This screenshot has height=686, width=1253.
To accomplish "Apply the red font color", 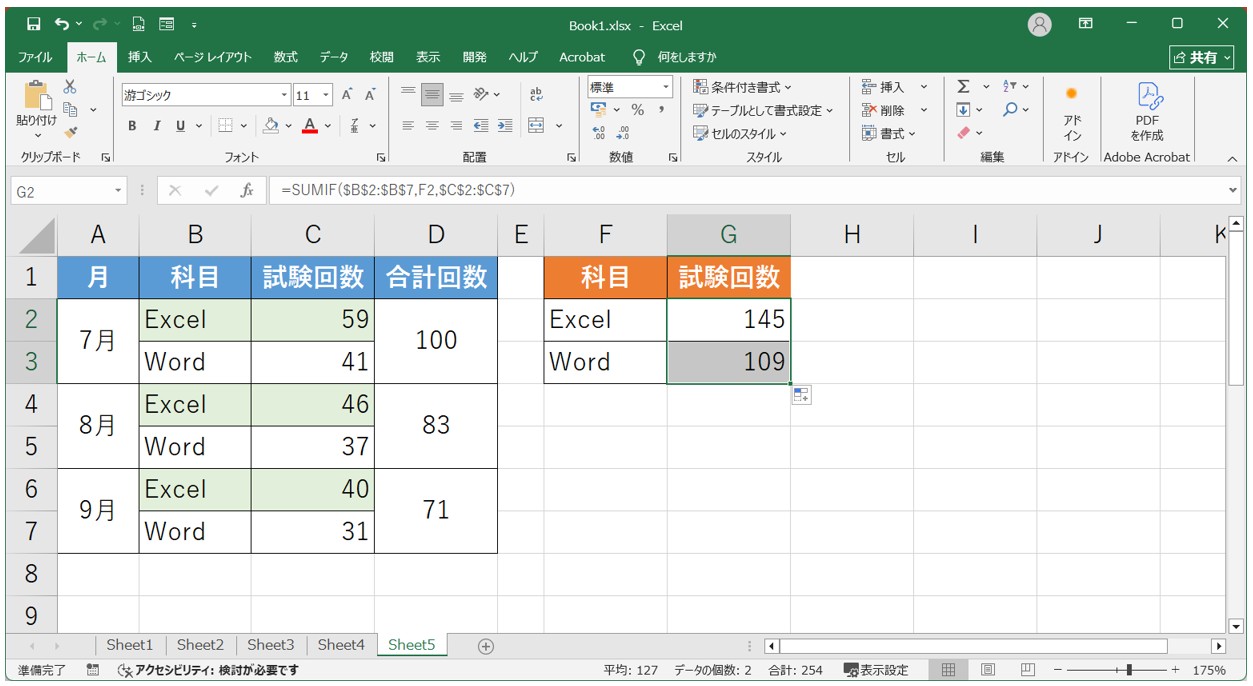I will coord(309,126).
